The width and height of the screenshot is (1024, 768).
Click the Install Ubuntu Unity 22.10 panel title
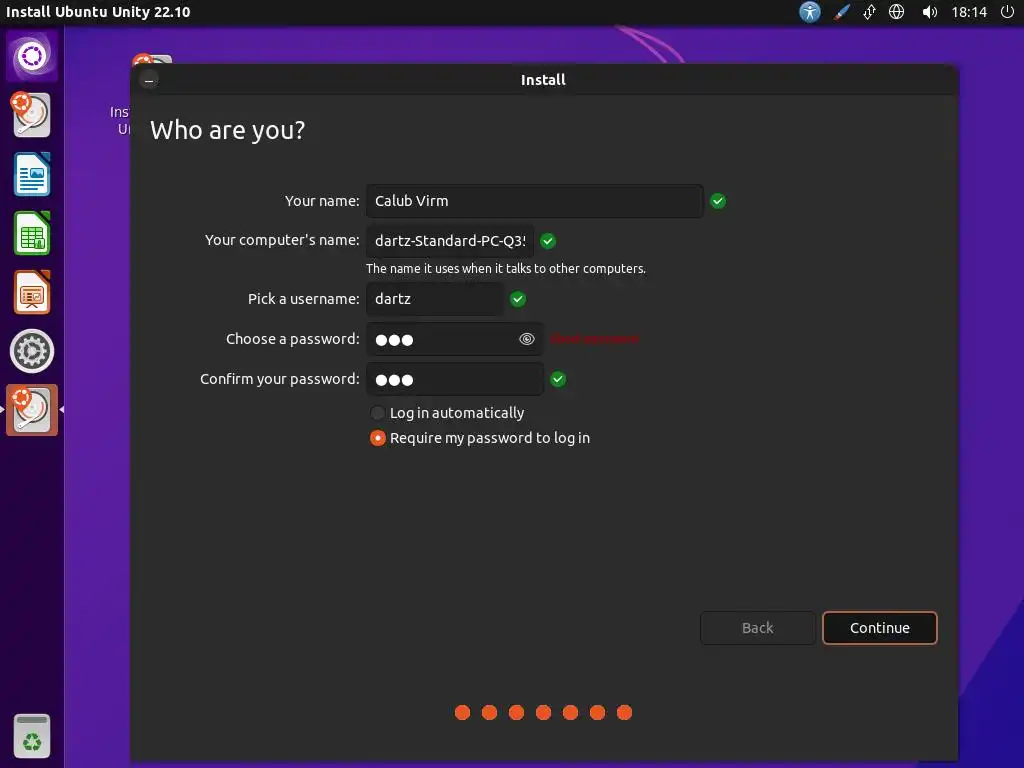[x=98, y=12]
